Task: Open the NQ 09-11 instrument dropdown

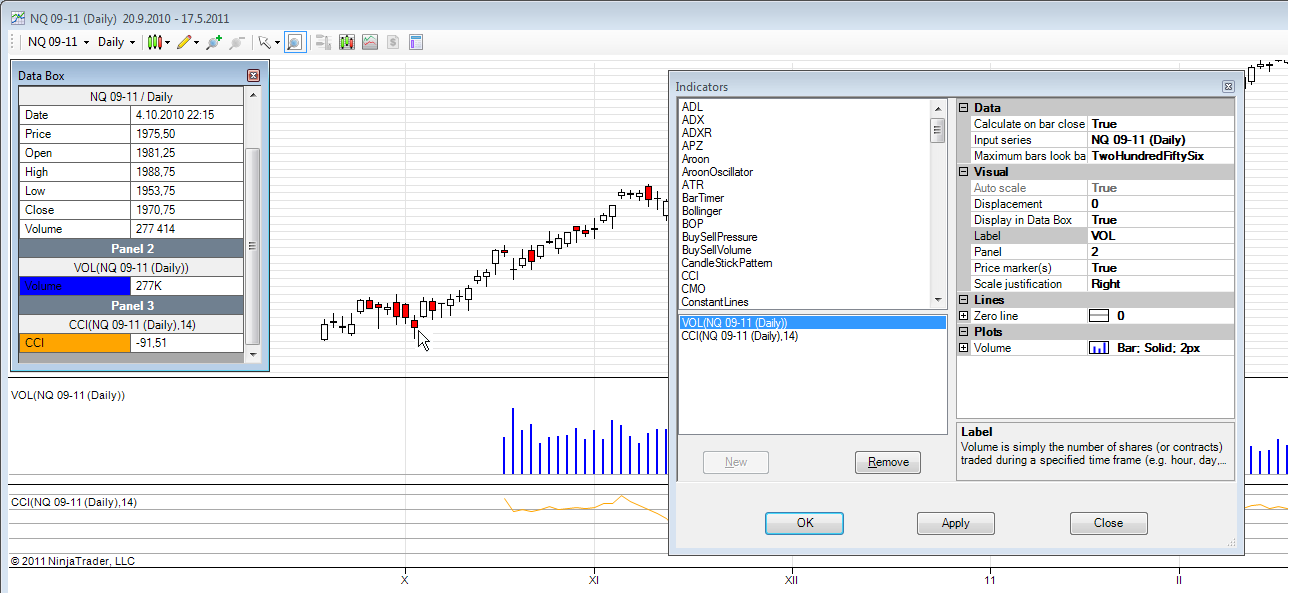Action: tap(58, 42)
